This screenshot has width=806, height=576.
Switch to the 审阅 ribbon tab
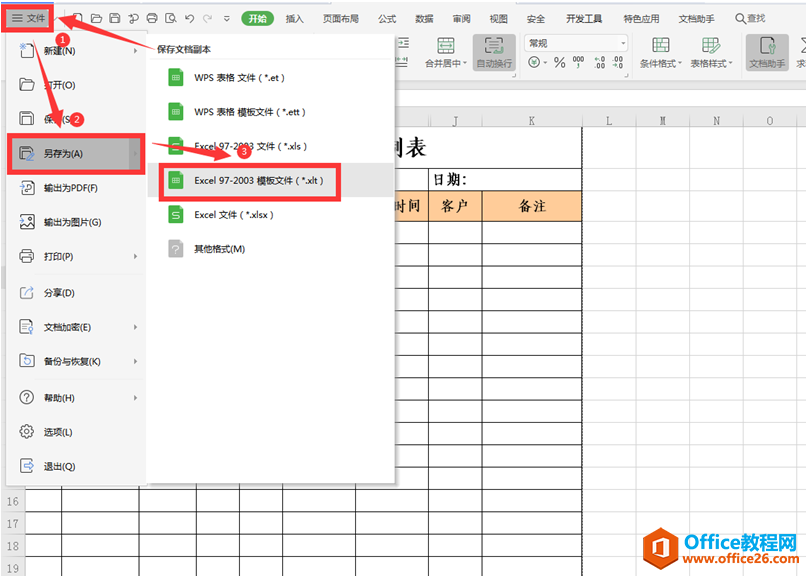pos(461,18)
